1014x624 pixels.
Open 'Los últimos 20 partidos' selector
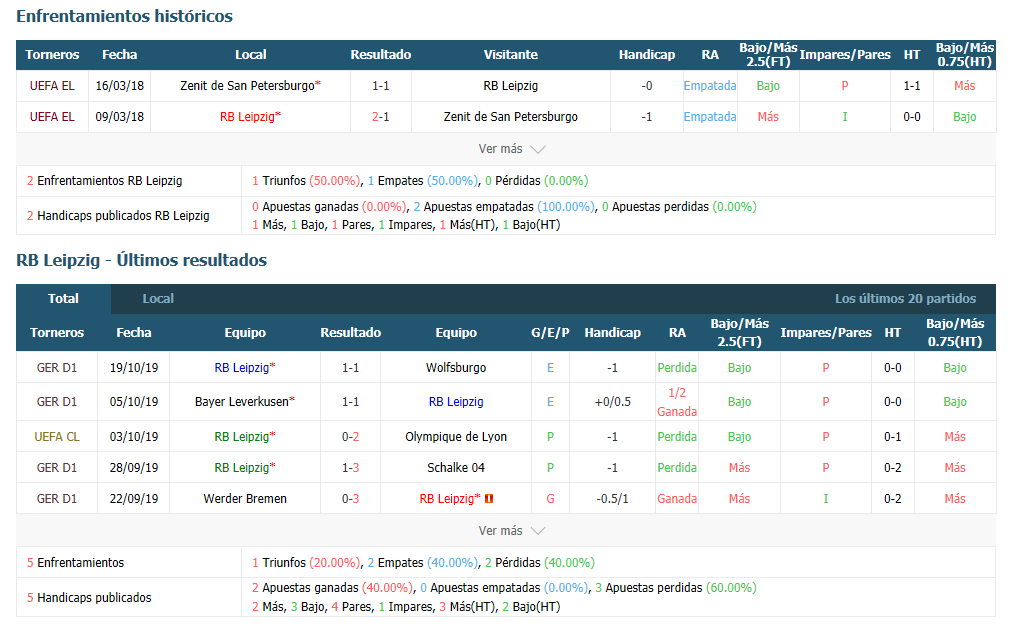click(x=905, y=299)
